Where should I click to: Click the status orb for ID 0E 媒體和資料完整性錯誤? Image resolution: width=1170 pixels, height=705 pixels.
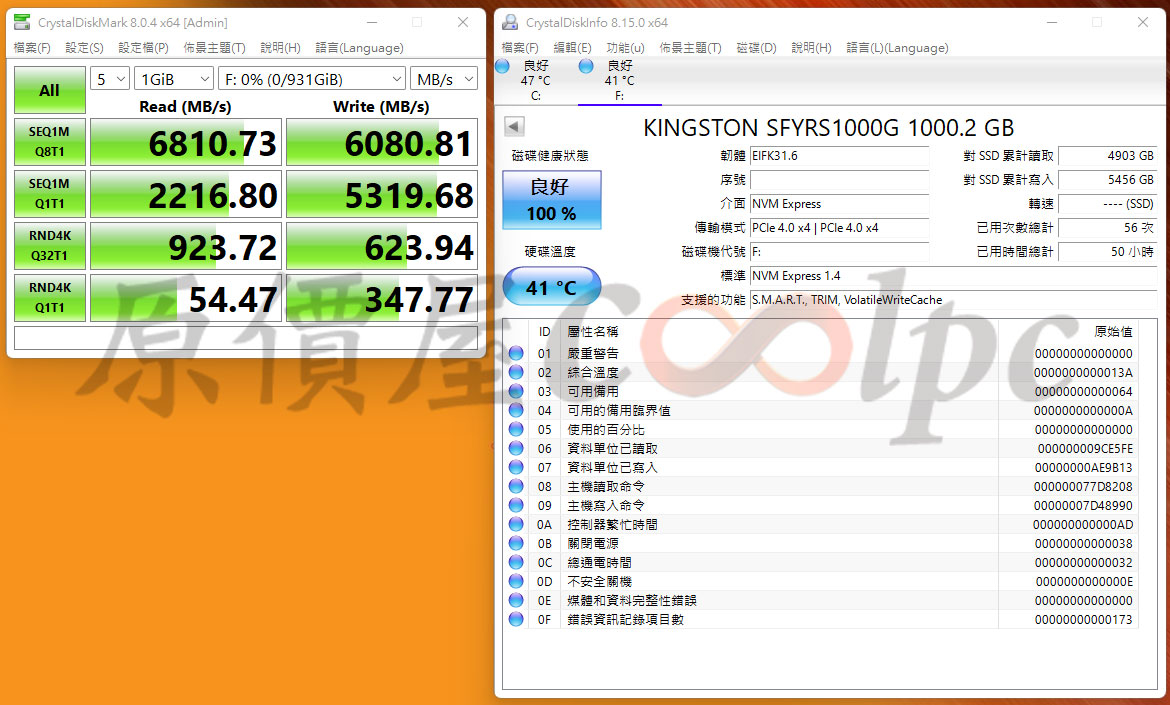coord(516,601)
